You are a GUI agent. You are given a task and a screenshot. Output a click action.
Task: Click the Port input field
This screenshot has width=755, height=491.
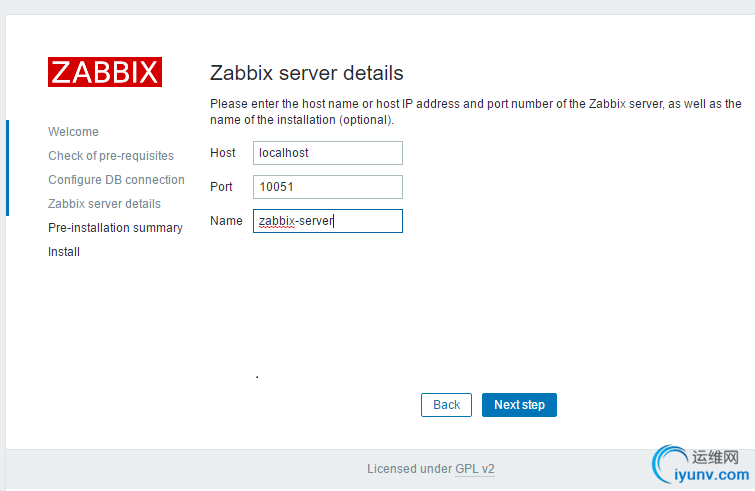point(328,187)
